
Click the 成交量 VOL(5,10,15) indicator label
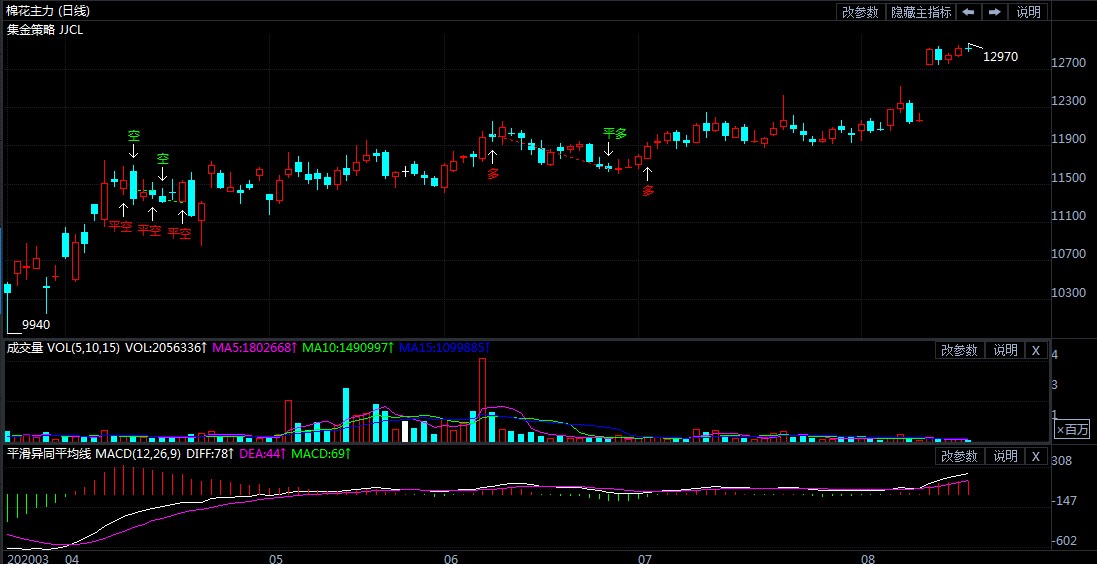tap(63, 348)
